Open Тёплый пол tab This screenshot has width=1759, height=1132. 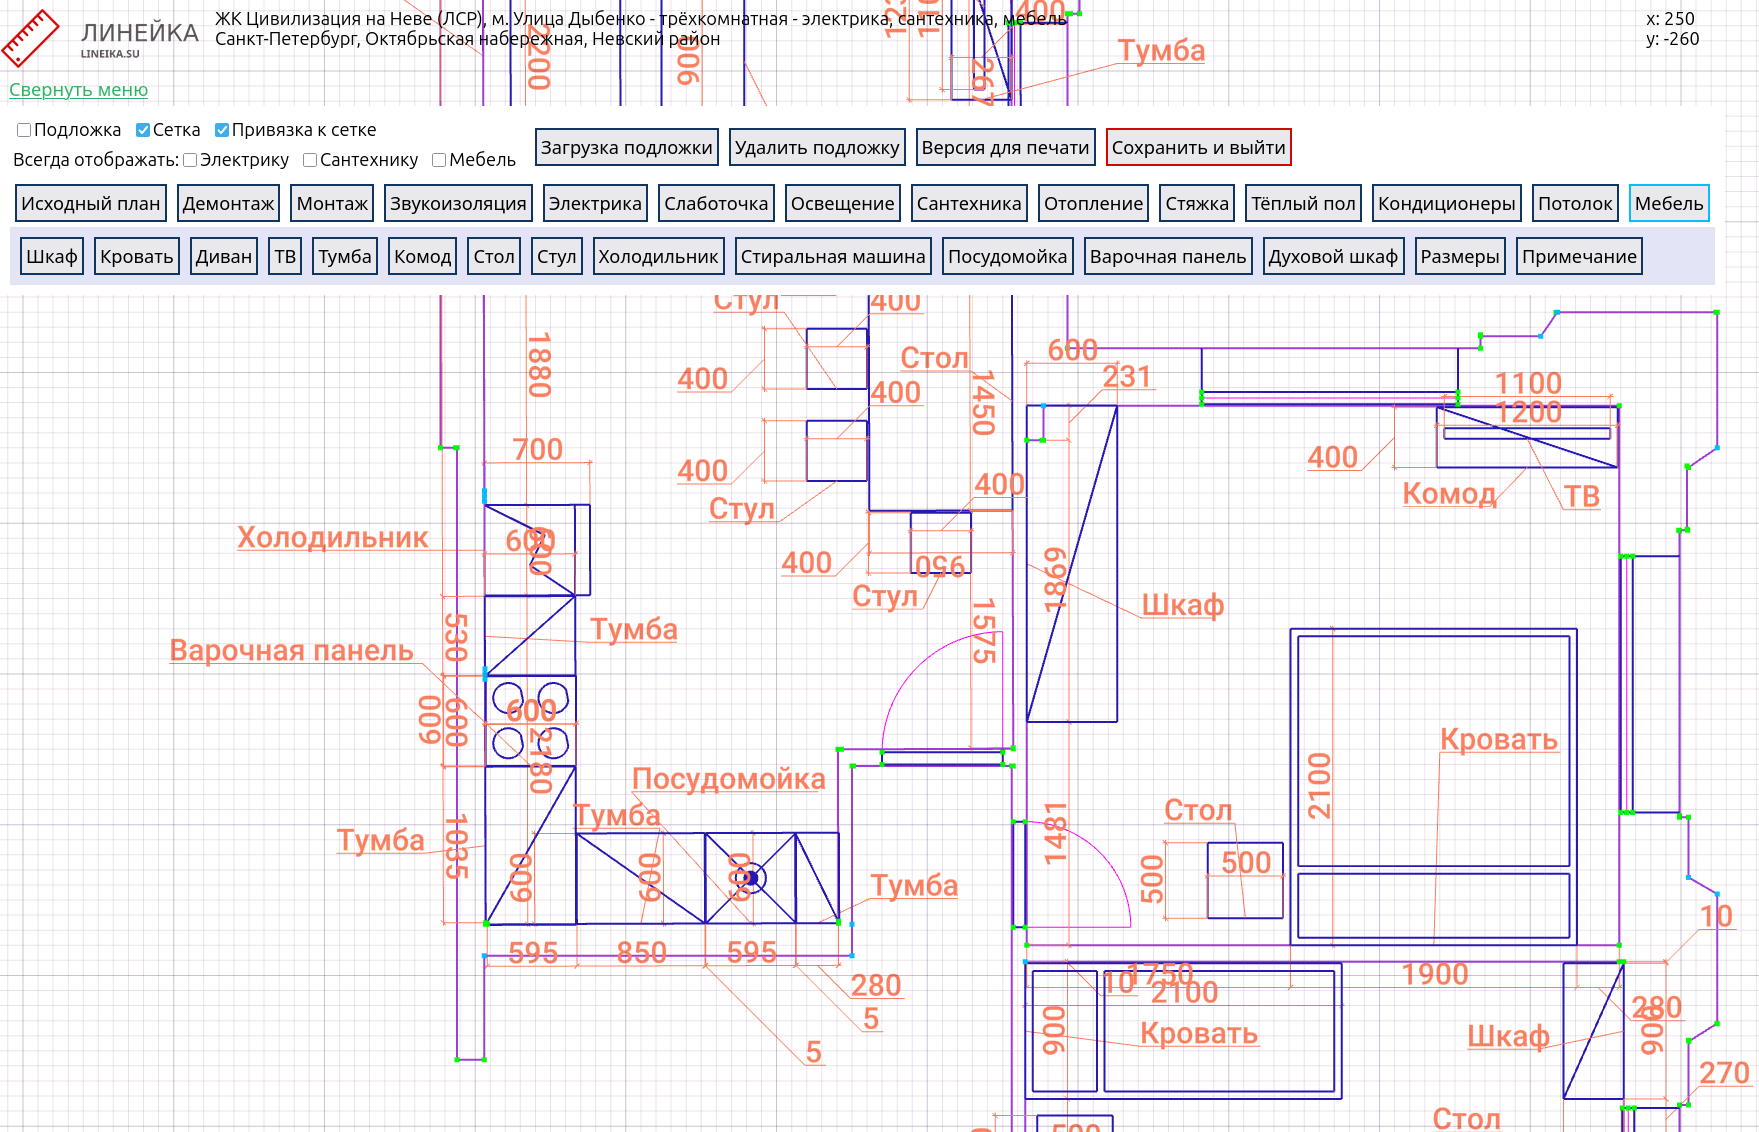1303,203
